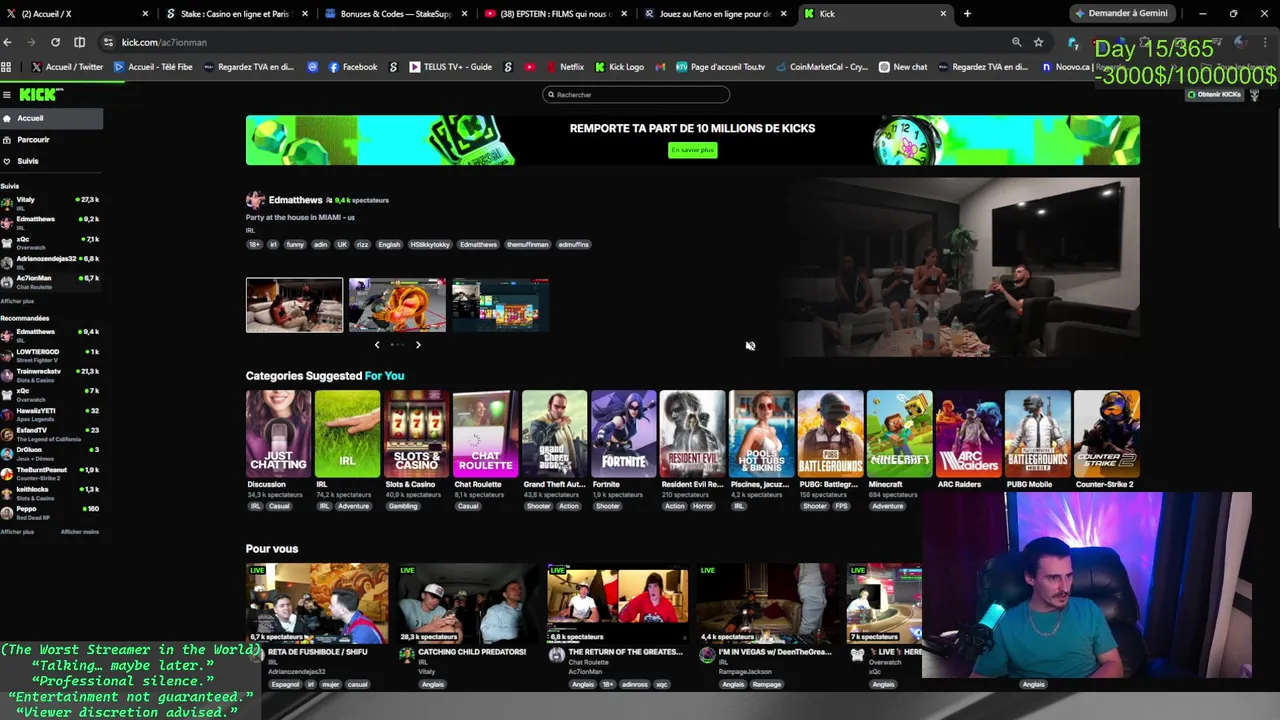
Task: Unmute the featured stream preview
Action: click(750, 346)
